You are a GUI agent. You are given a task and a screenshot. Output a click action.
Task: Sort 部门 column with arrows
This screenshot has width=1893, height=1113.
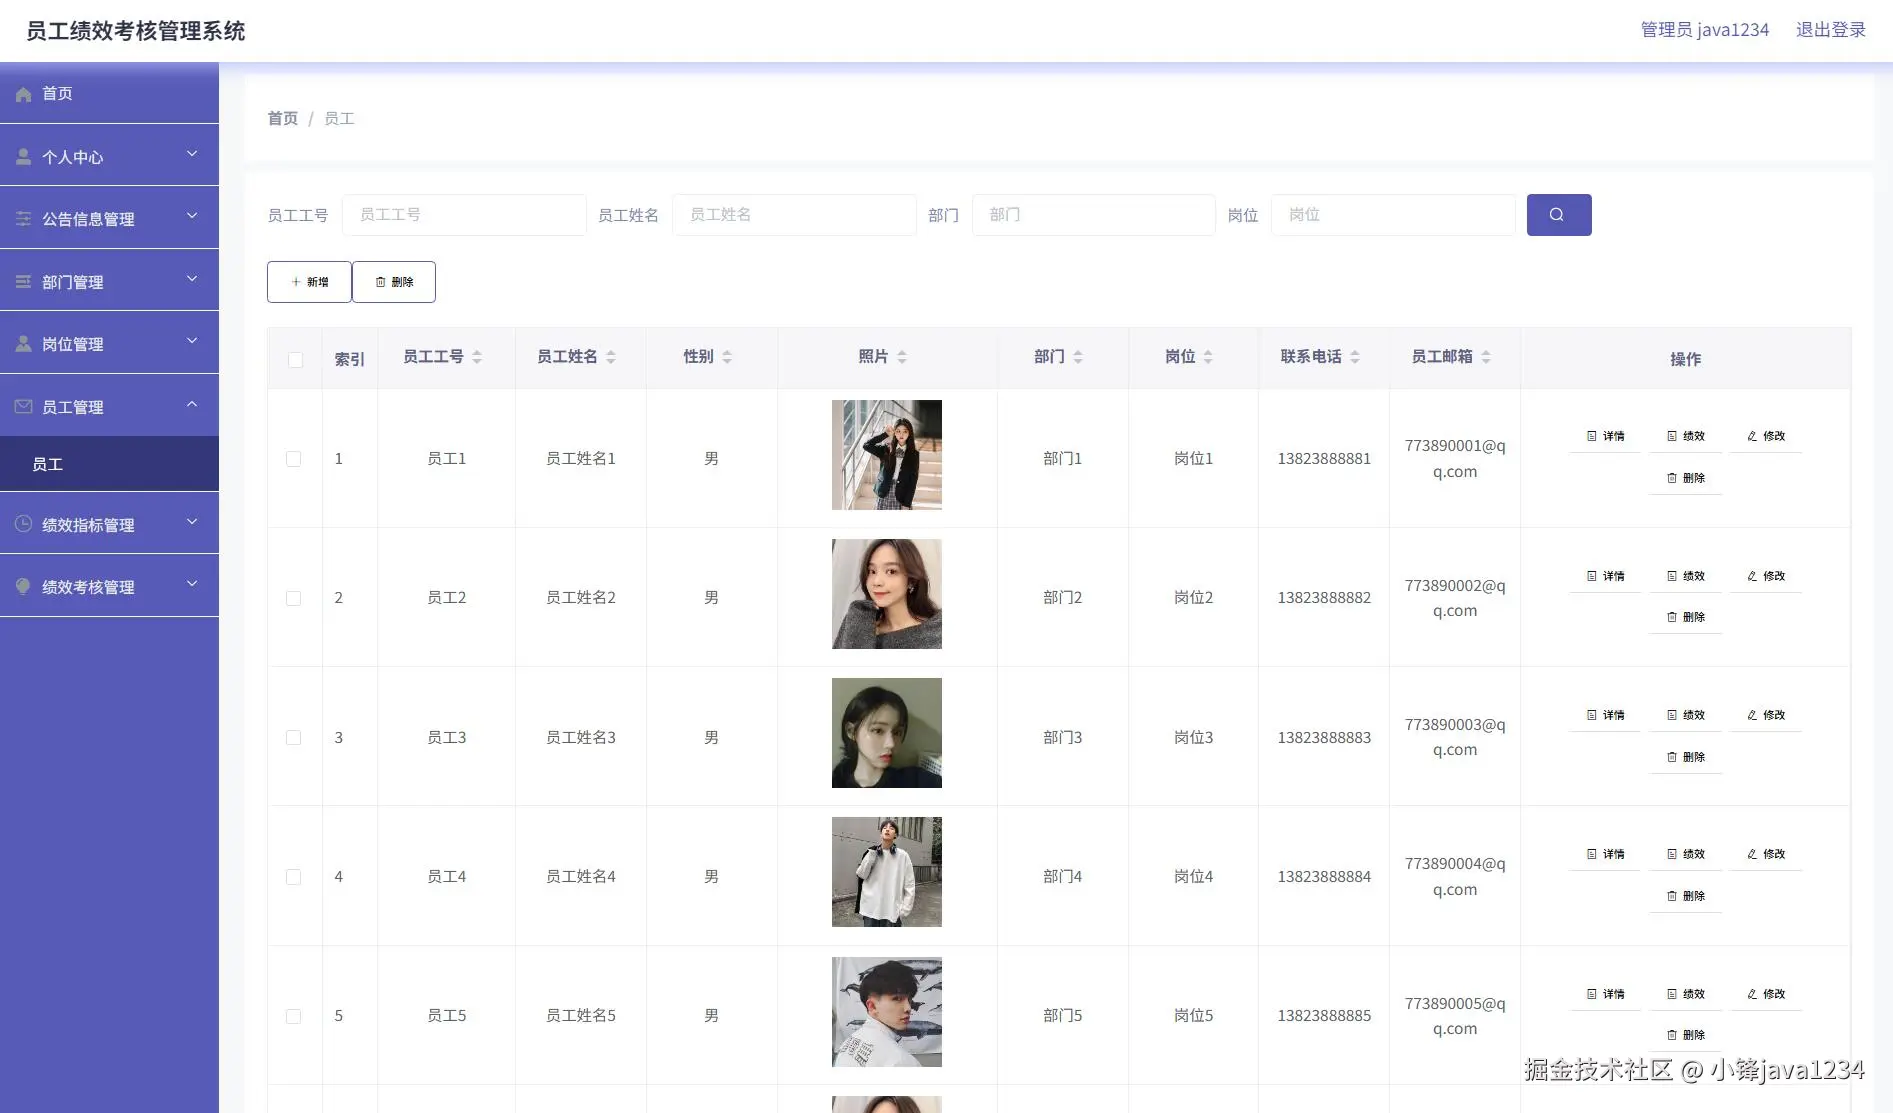click(1078, 357)
